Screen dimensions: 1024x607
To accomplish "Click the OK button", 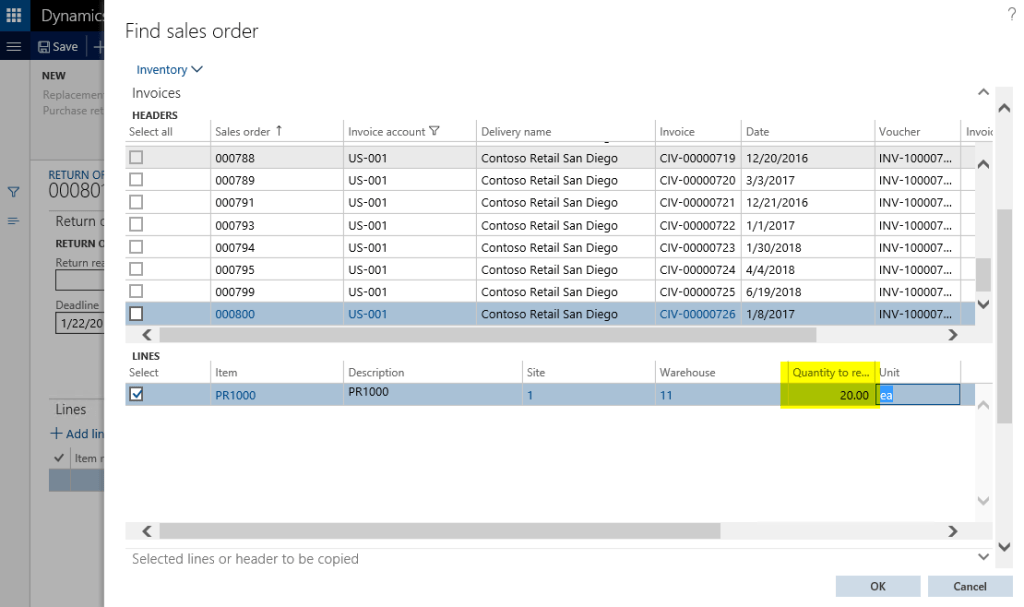I will (x=877, y=586).
